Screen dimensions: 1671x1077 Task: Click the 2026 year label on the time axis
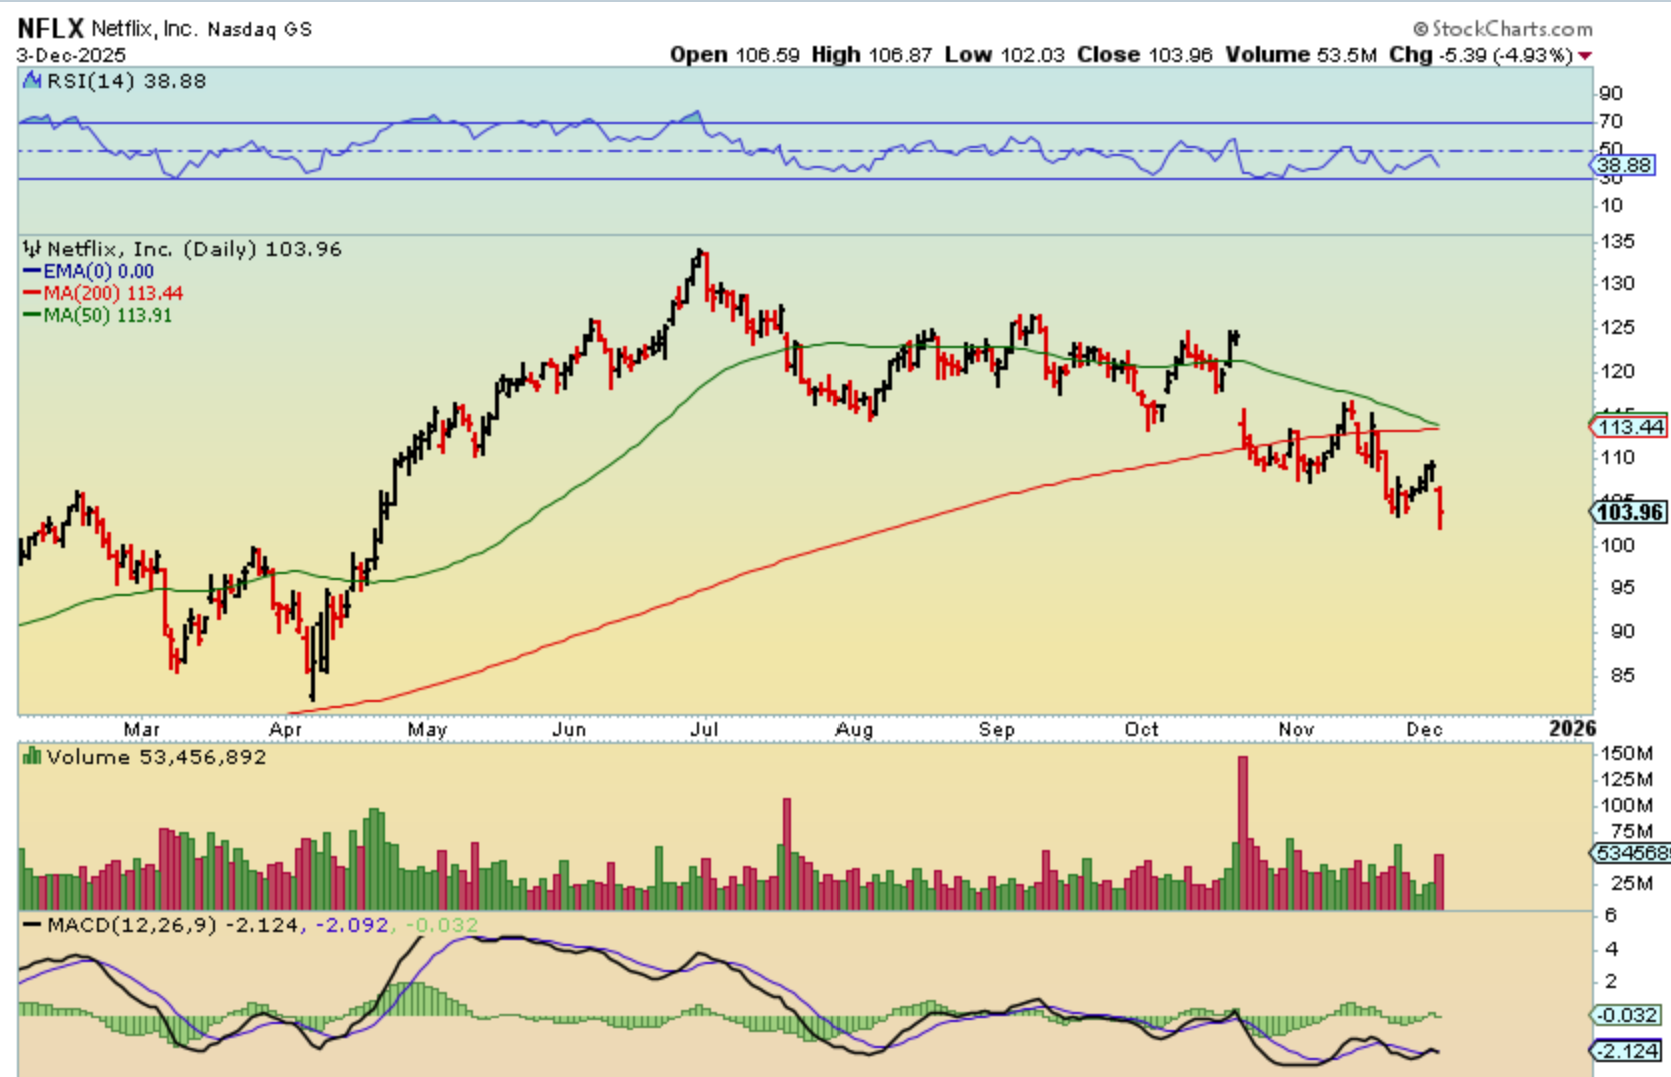pyautogui.click(x=1573, y=728)
